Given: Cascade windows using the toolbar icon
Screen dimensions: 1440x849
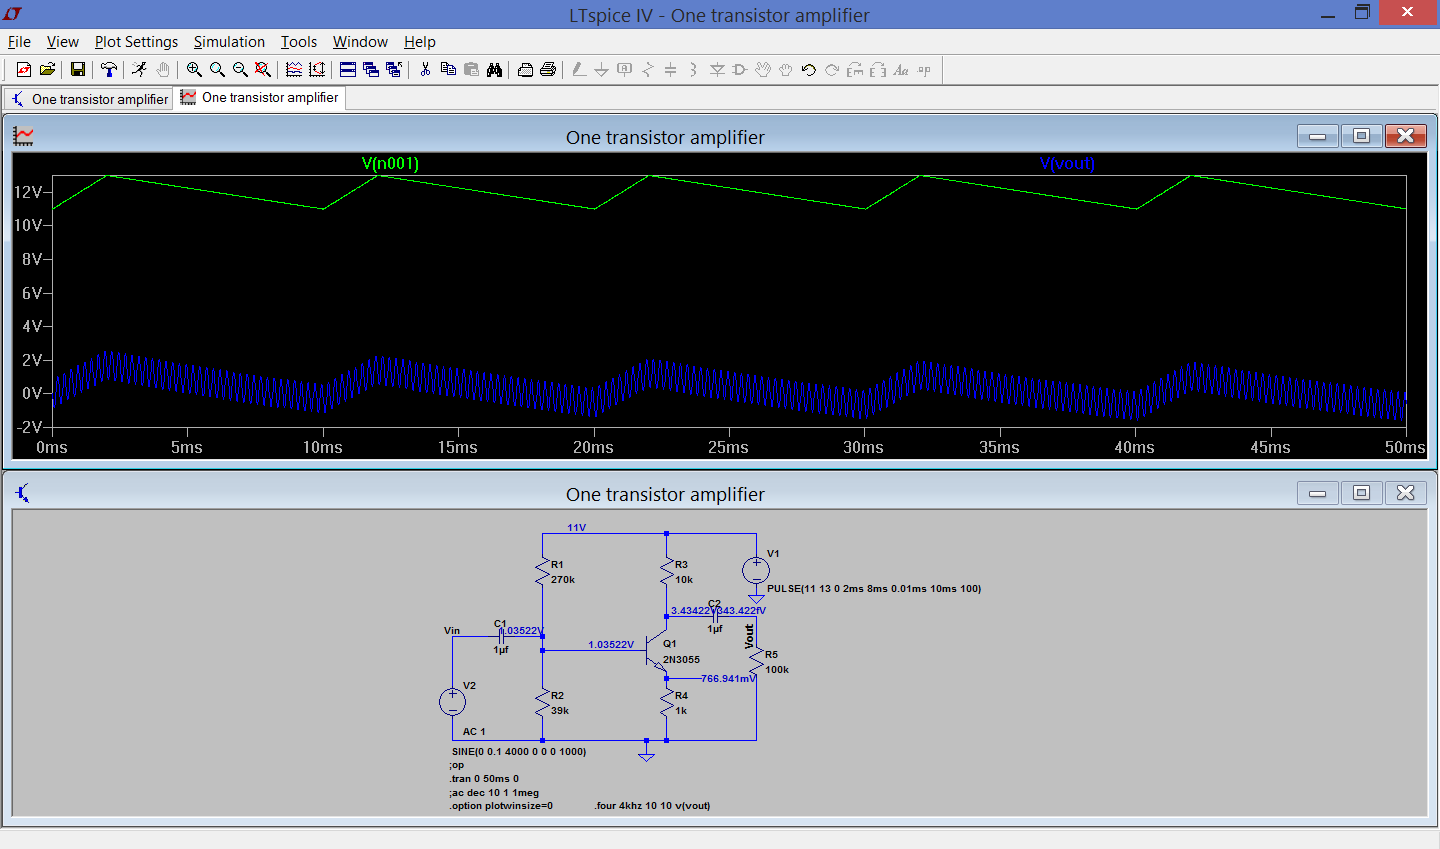Looking at the screenshot, I should click(371, 69).
